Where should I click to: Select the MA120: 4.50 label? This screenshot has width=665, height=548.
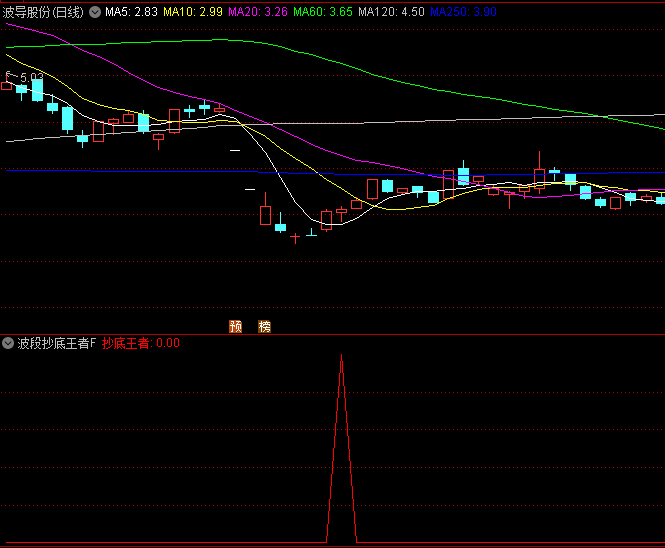coord(391,12)
